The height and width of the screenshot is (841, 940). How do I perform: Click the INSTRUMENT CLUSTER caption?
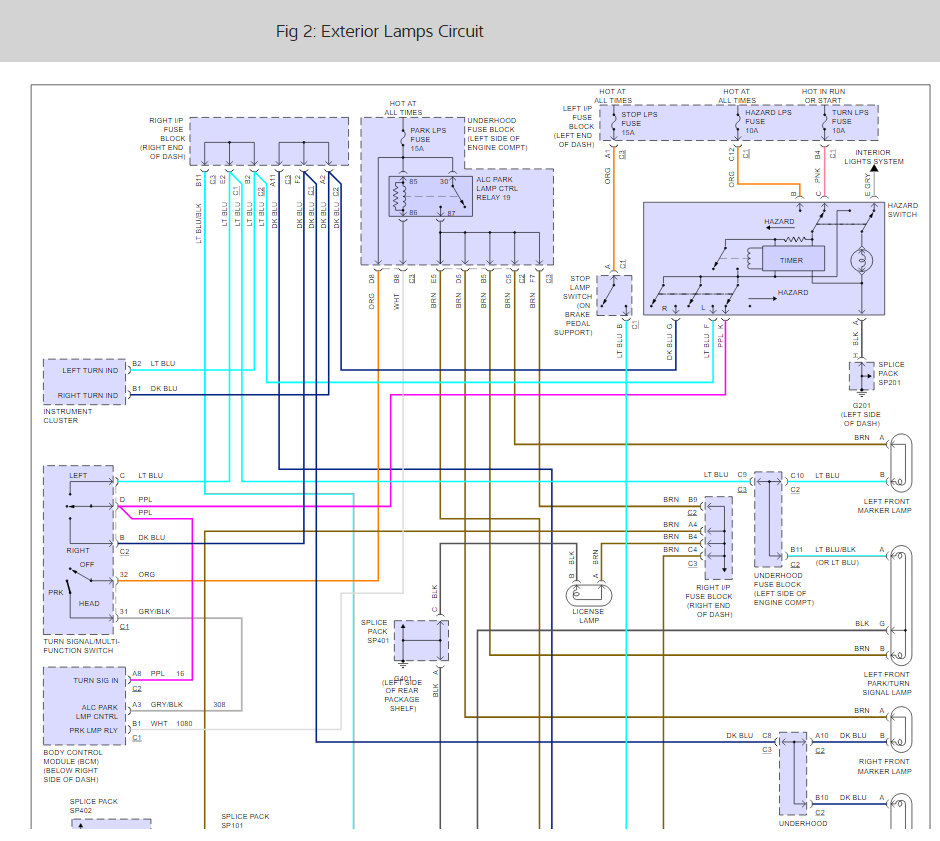[x=67, y=416]
